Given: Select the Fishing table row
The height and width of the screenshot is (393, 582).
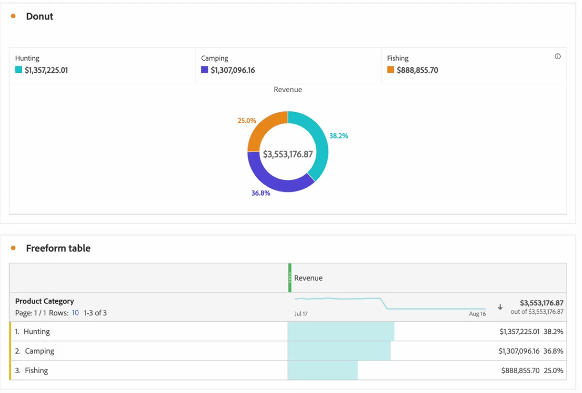Looking at the screenshot, I should 288,370.
